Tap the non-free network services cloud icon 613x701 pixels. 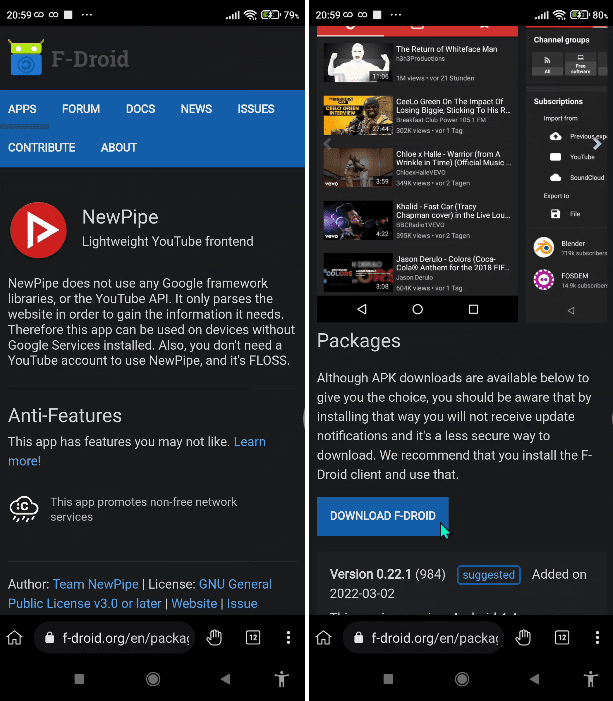[24, 509]
